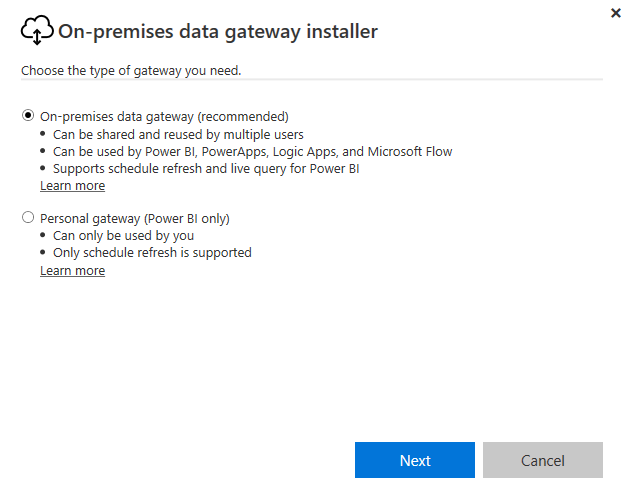Click the 'Personal gateway (Power BI only)' label
The height and width of the screenshot is (499, 628).
click(x=135, y=219)
